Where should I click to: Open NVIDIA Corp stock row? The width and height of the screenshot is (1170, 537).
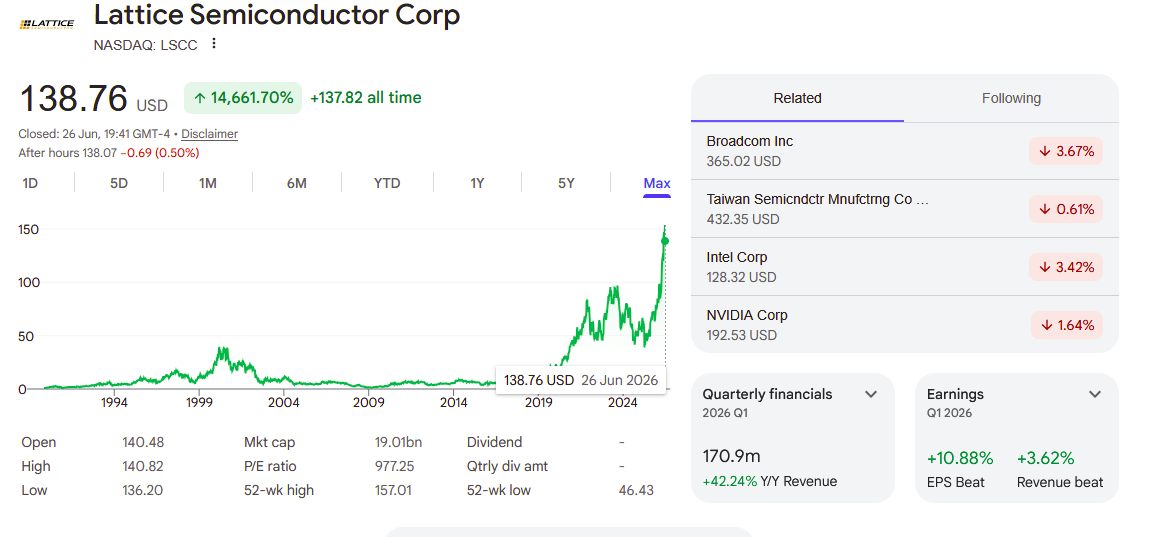coord(904,325)
